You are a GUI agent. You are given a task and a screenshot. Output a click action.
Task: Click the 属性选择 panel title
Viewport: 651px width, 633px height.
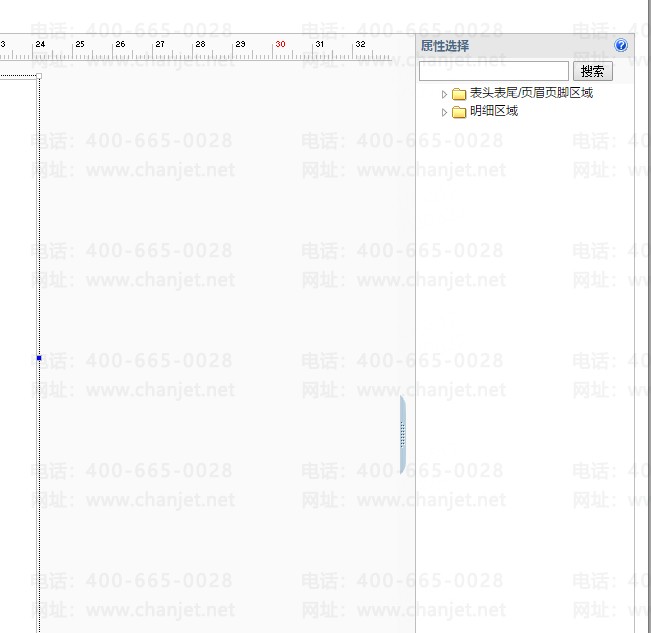(445, 46)
